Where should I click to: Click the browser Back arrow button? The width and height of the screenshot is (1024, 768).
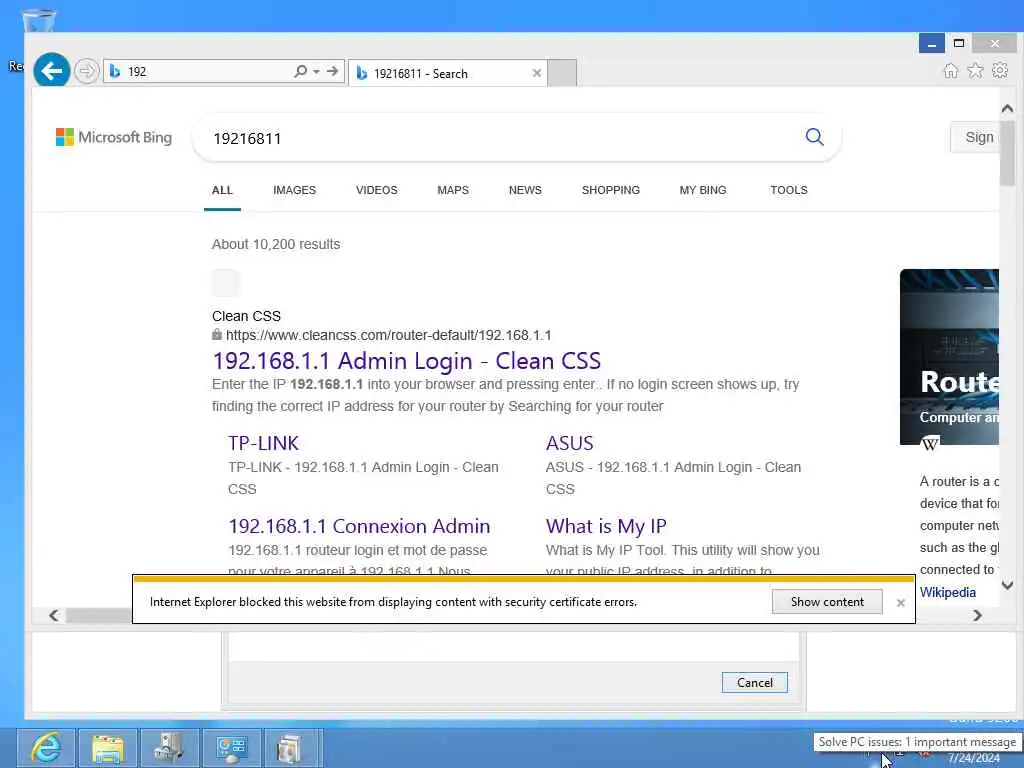52,71
